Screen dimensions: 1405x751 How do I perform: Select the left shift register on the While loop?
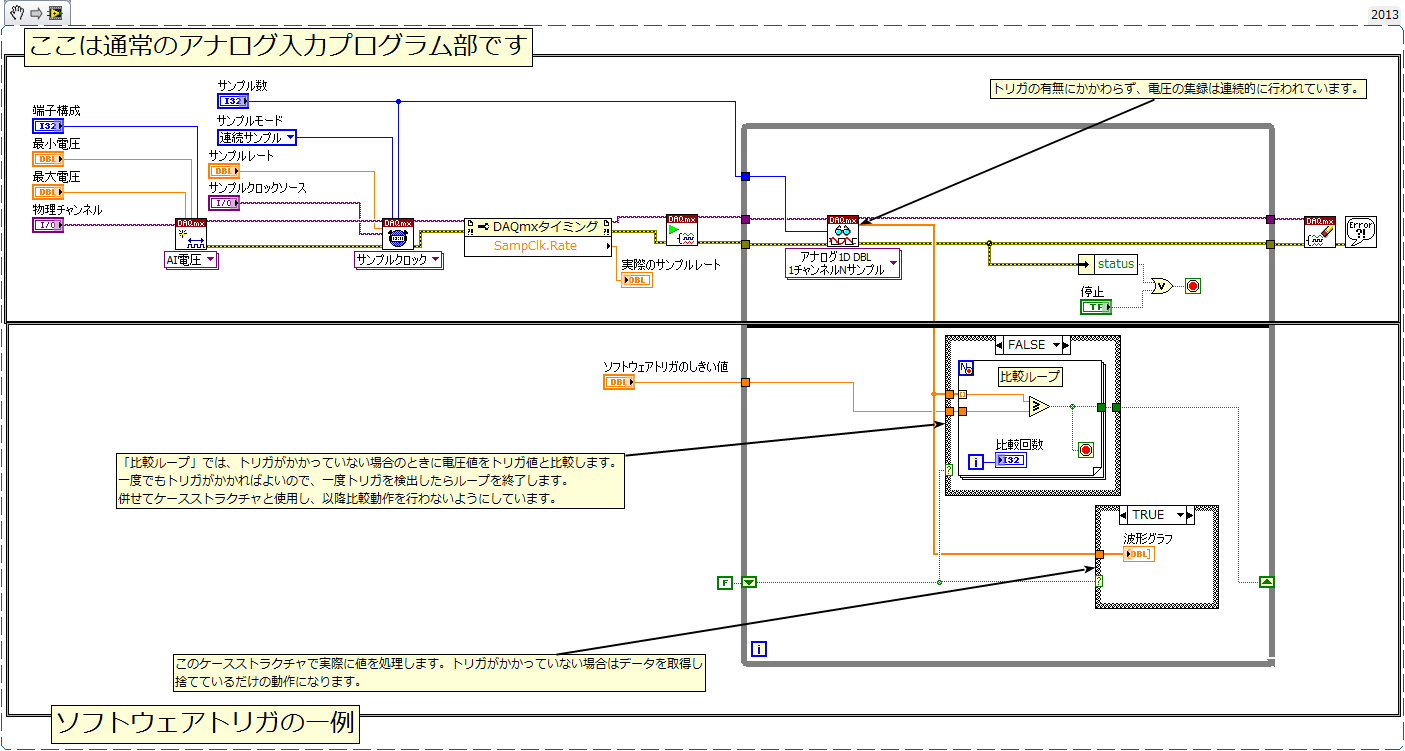[x=749, y=582]
